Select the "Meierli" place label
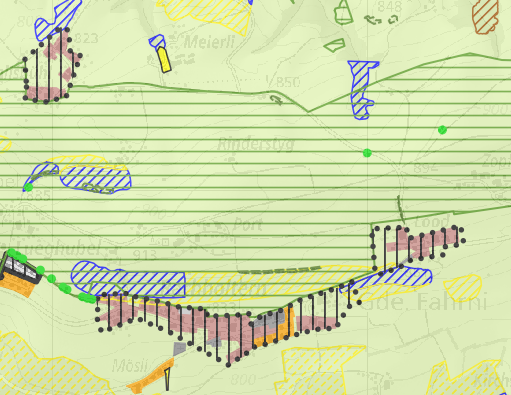The height and width of the screenshot is (395, 511). tap(209, 42)
